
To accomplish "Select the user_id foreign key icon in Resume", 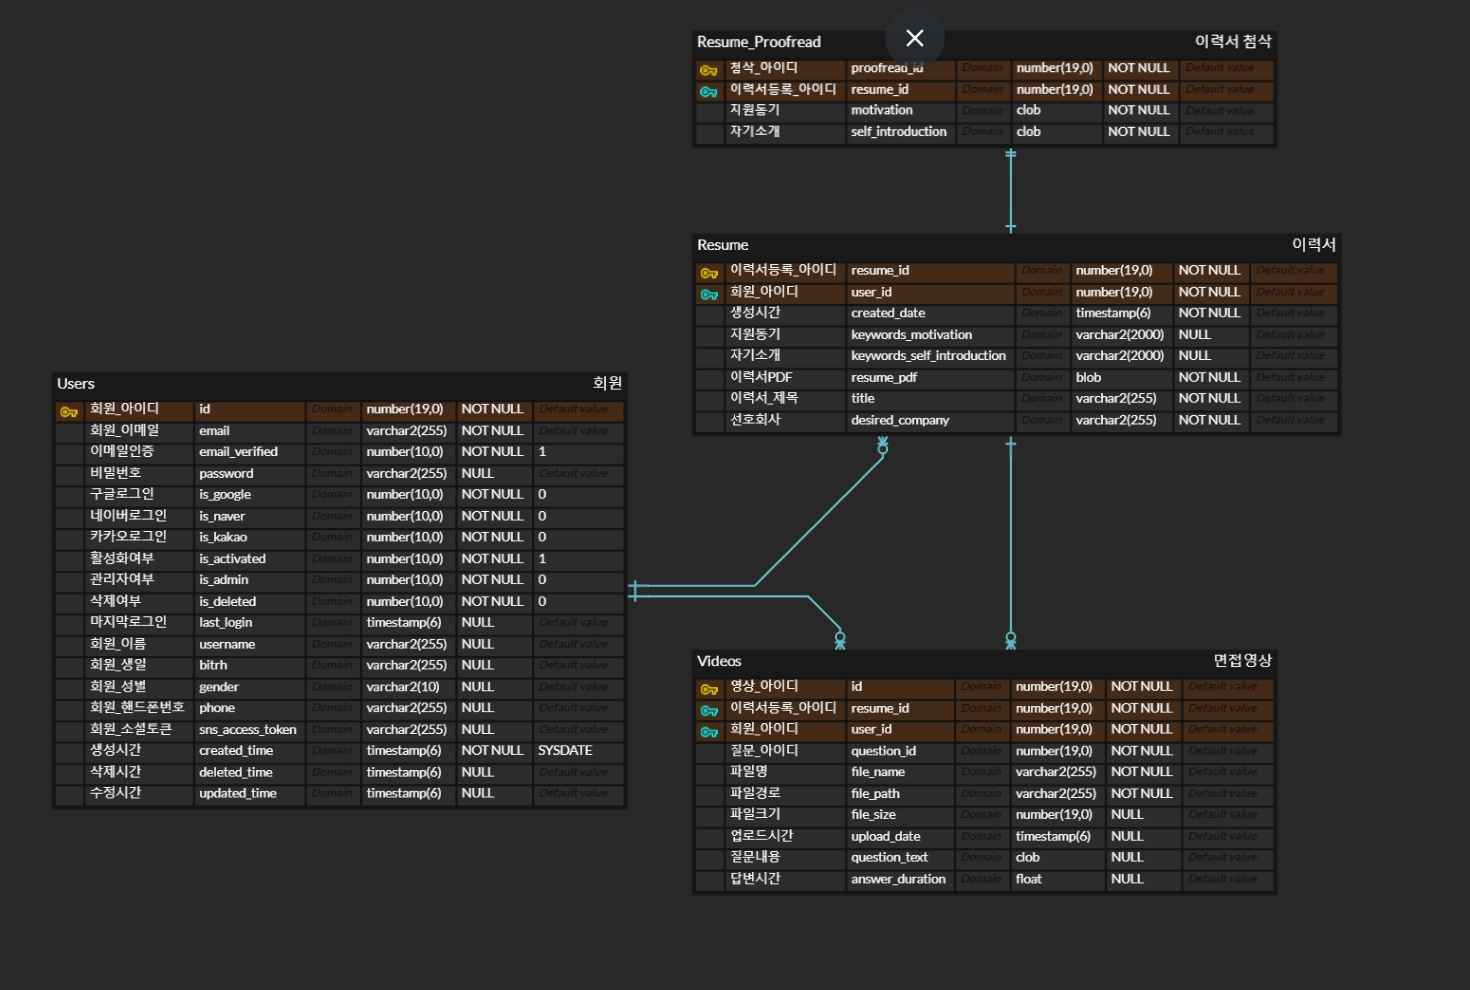I will click(x=709, y=294).
